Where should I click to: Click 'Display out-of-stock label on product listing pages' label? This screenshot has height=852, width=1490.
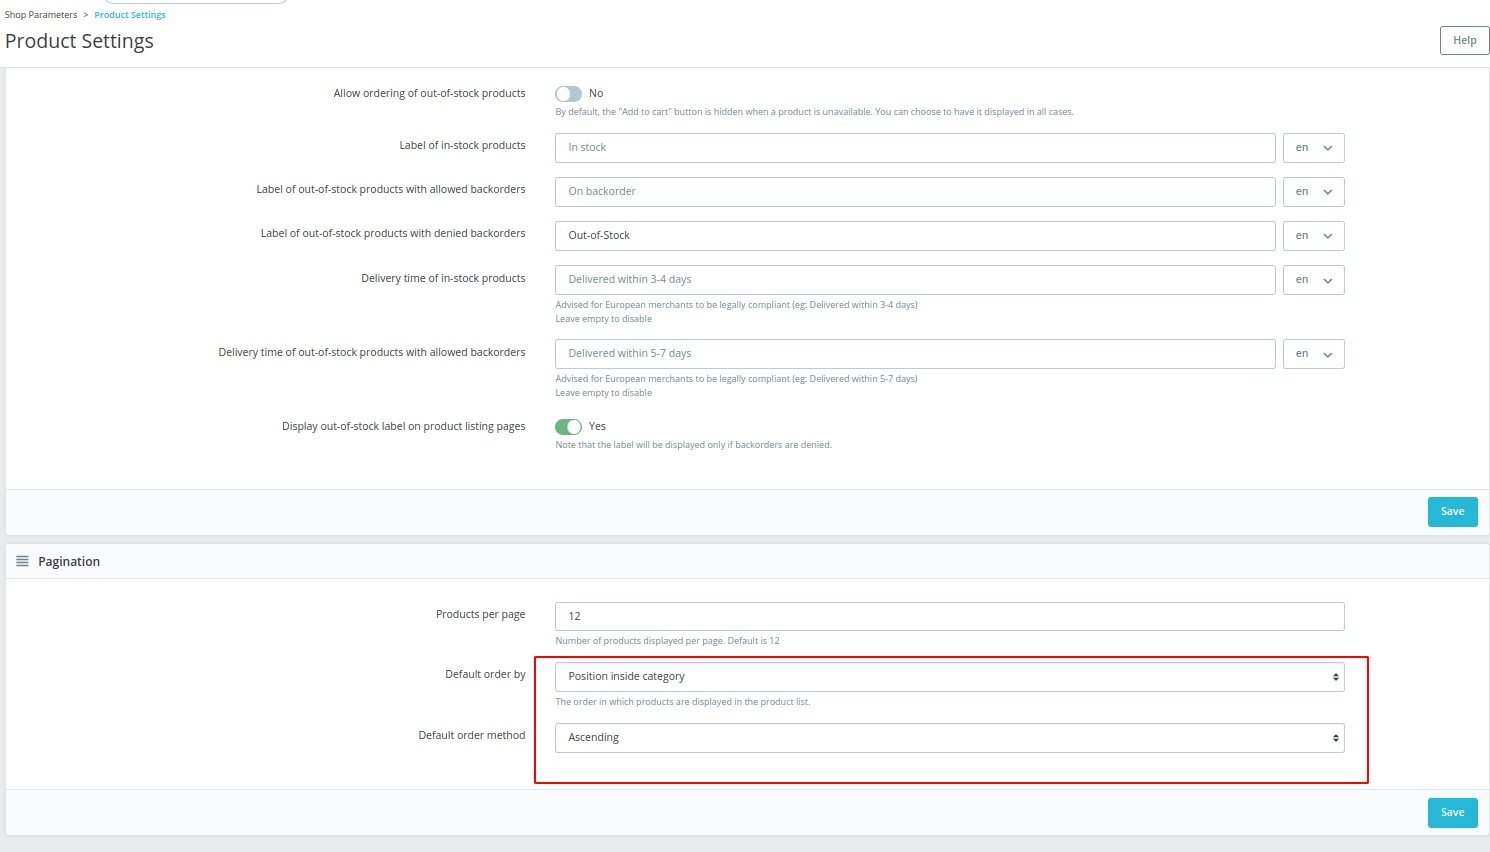[403, 426]
